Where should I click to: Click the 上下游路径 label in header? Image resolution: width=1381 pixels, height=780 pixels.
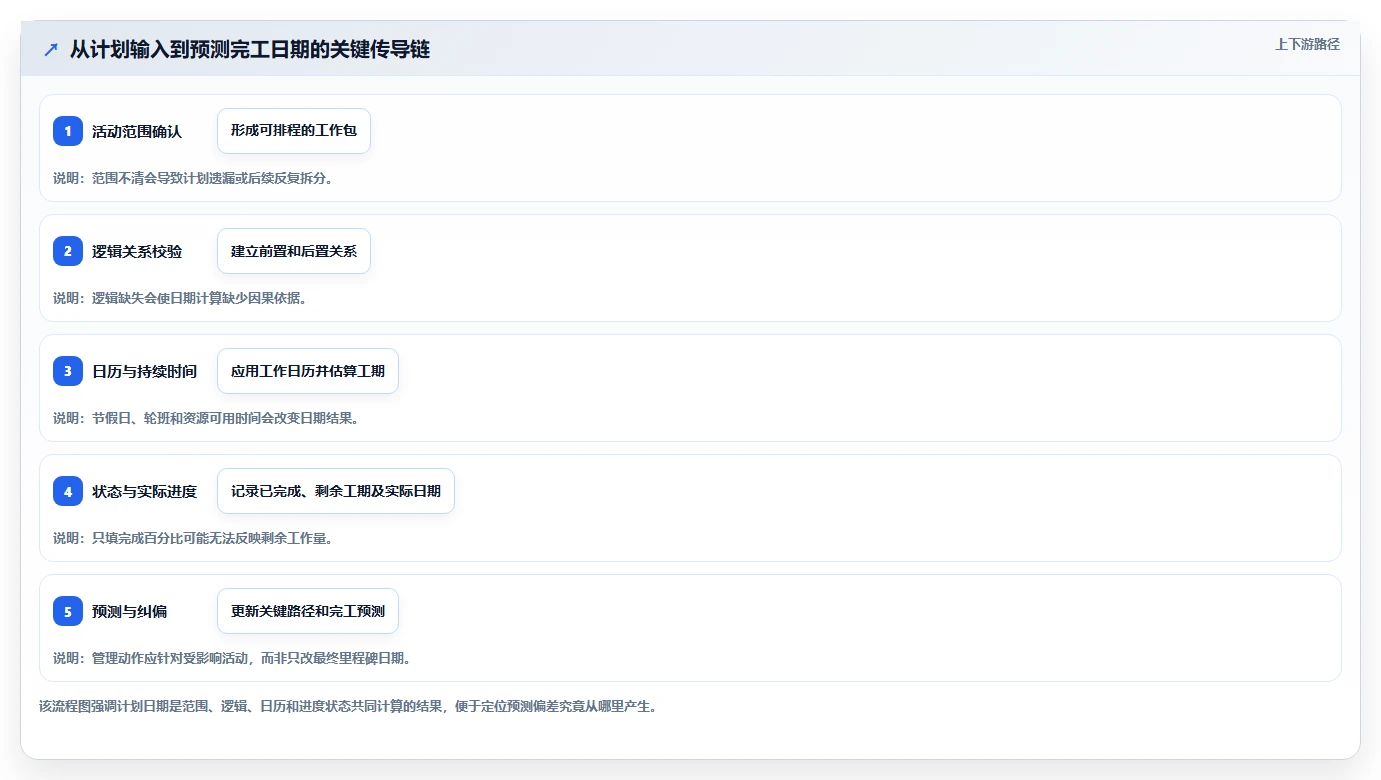[x=1307, y=44]
